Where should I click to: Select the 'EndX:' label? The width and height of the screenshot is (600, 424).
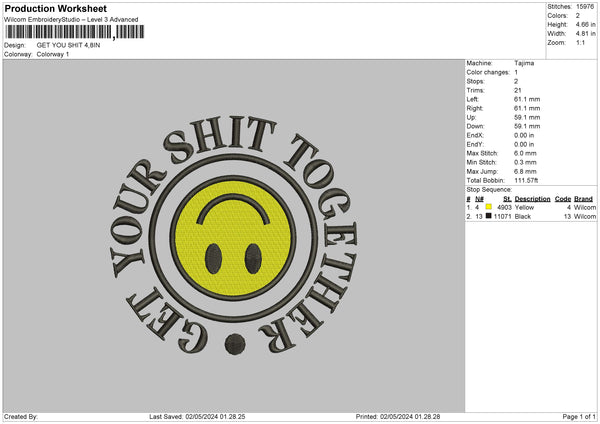pos(475,135)
